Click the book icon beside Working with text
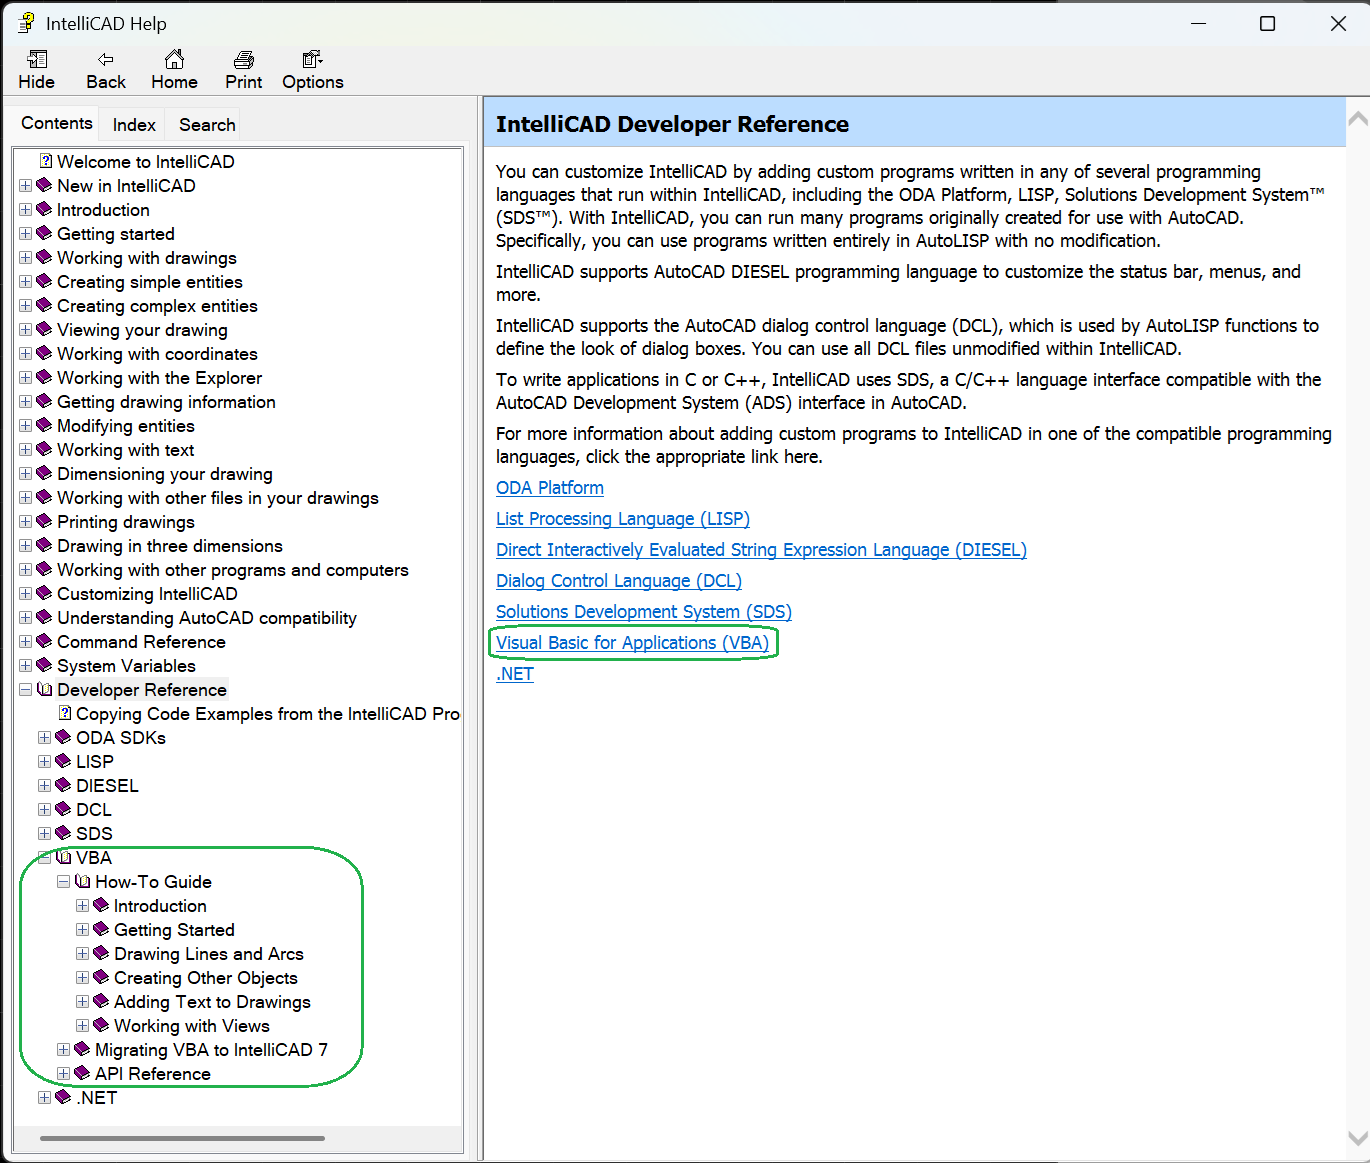 [44, 449]
